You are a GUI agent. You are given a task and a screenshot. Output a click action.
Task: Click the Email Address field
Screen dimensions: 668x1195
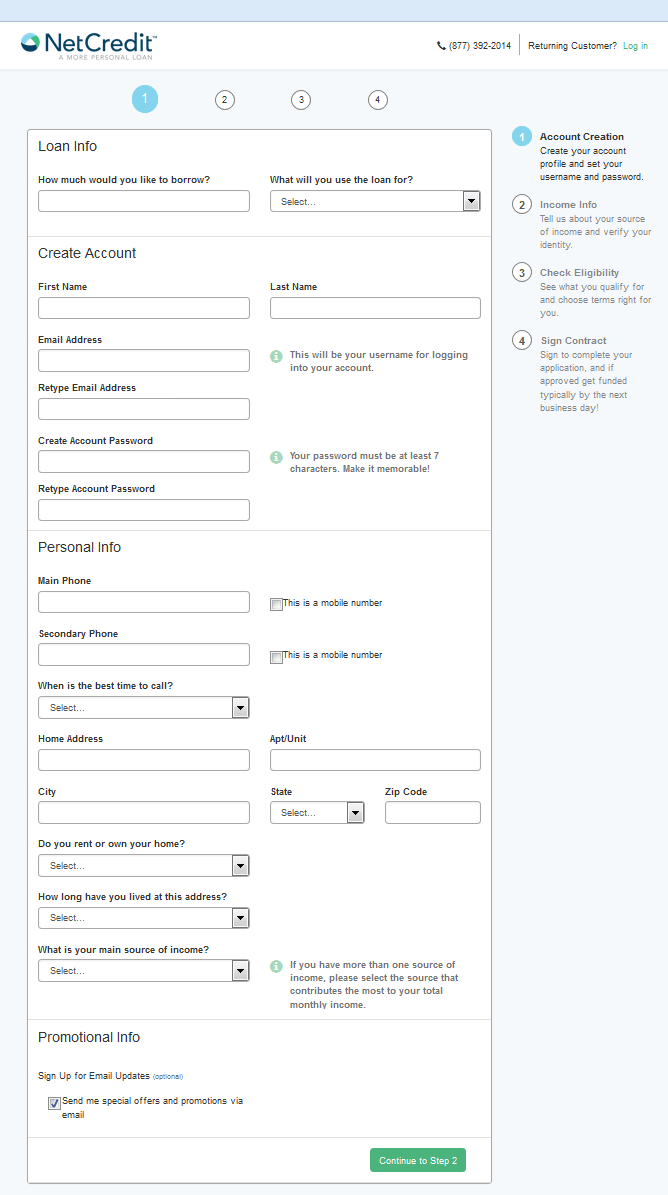(x=144, y=360)
